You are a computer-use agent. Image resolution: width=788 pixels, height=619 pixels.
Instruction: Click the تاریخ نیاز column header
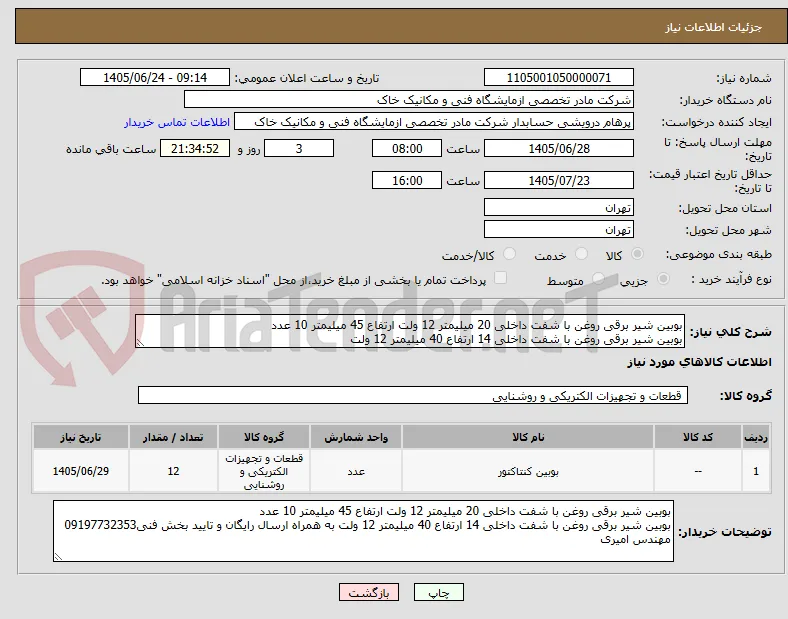pyautogui.click(x=81, y=437)
